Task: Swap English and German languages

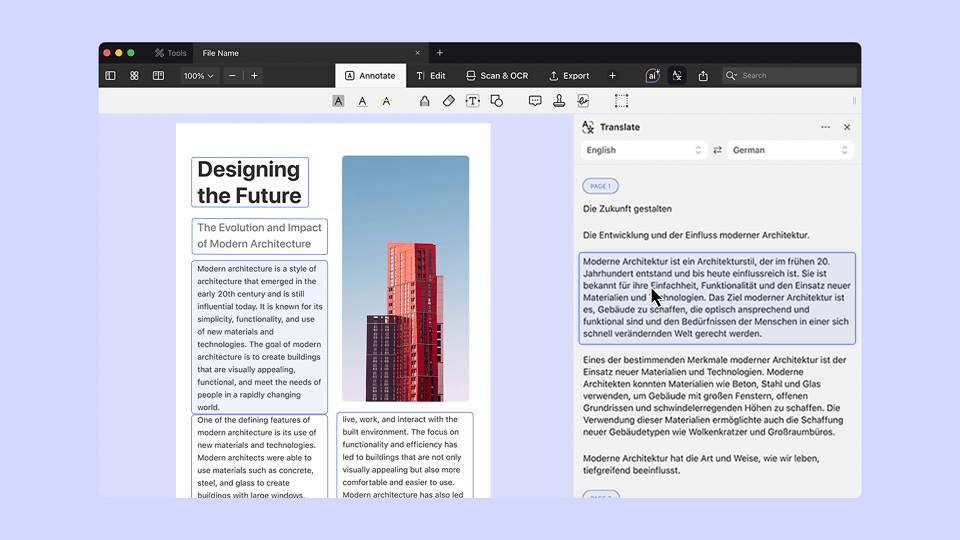Action: 717,150
